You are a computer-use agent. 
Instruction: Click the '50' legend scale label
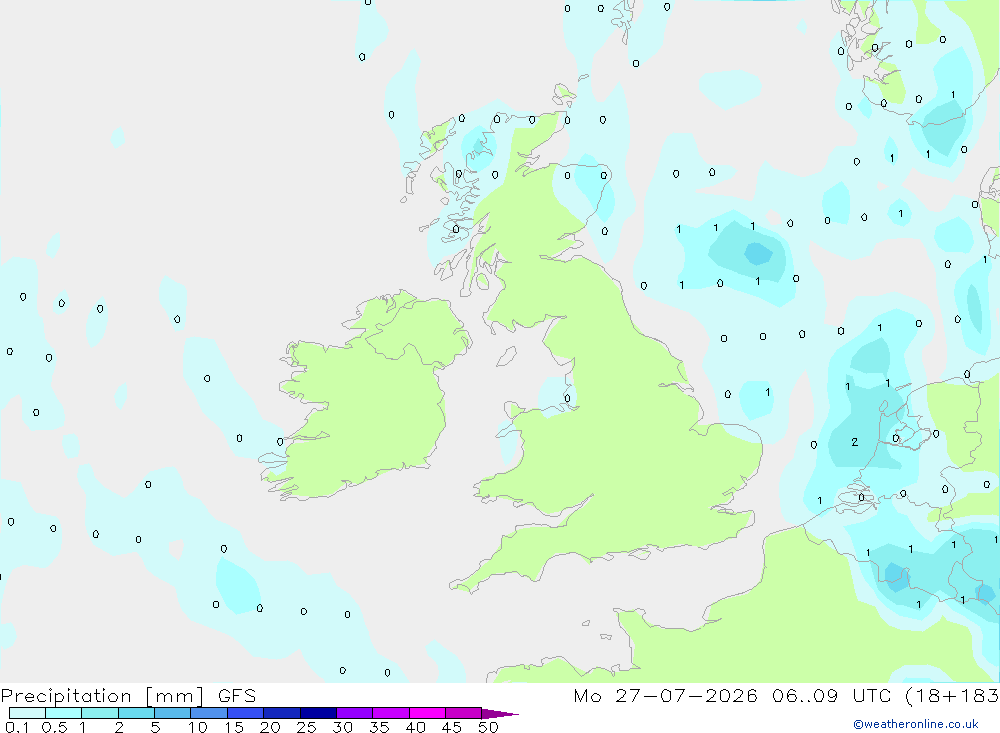[x=489, y=727]
